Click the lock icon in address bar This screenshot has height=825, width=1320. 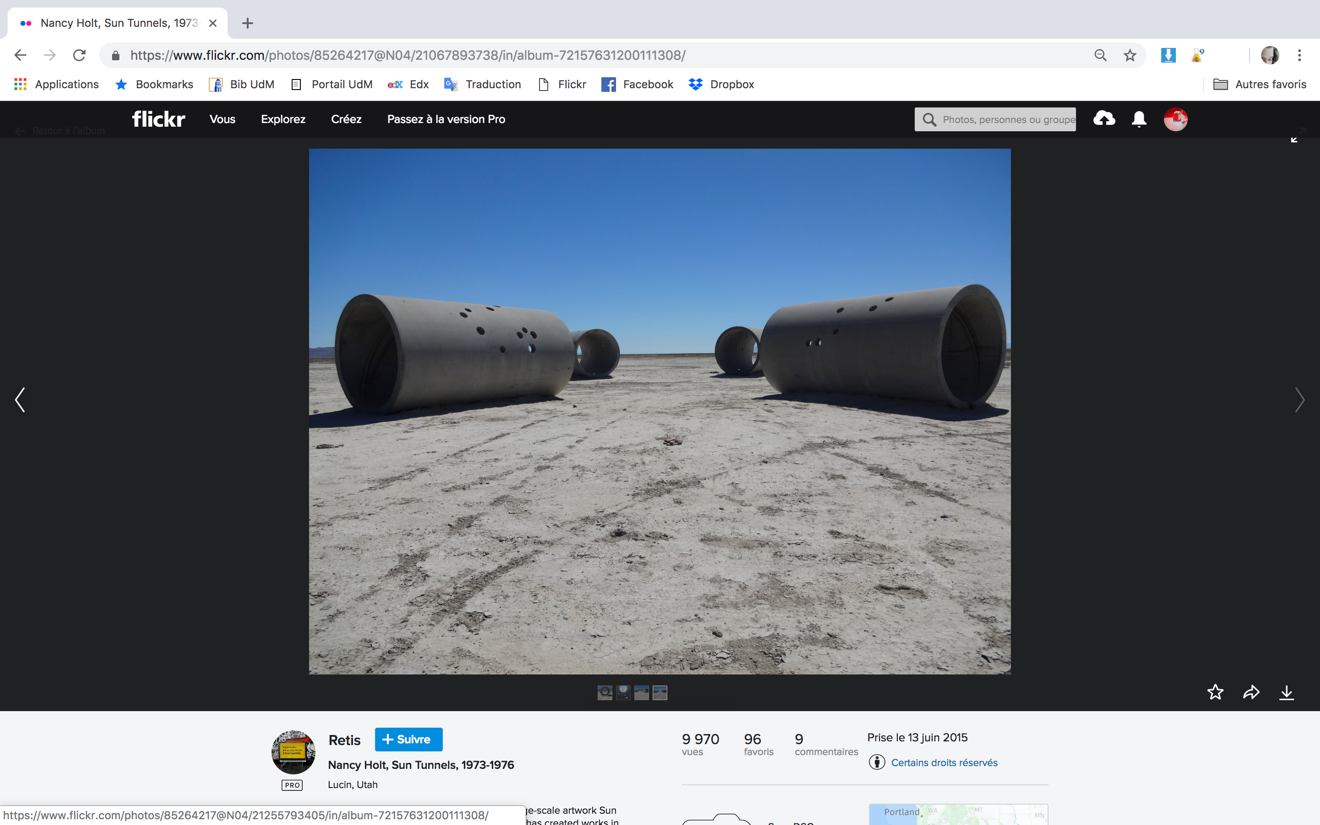coord(115,55)
